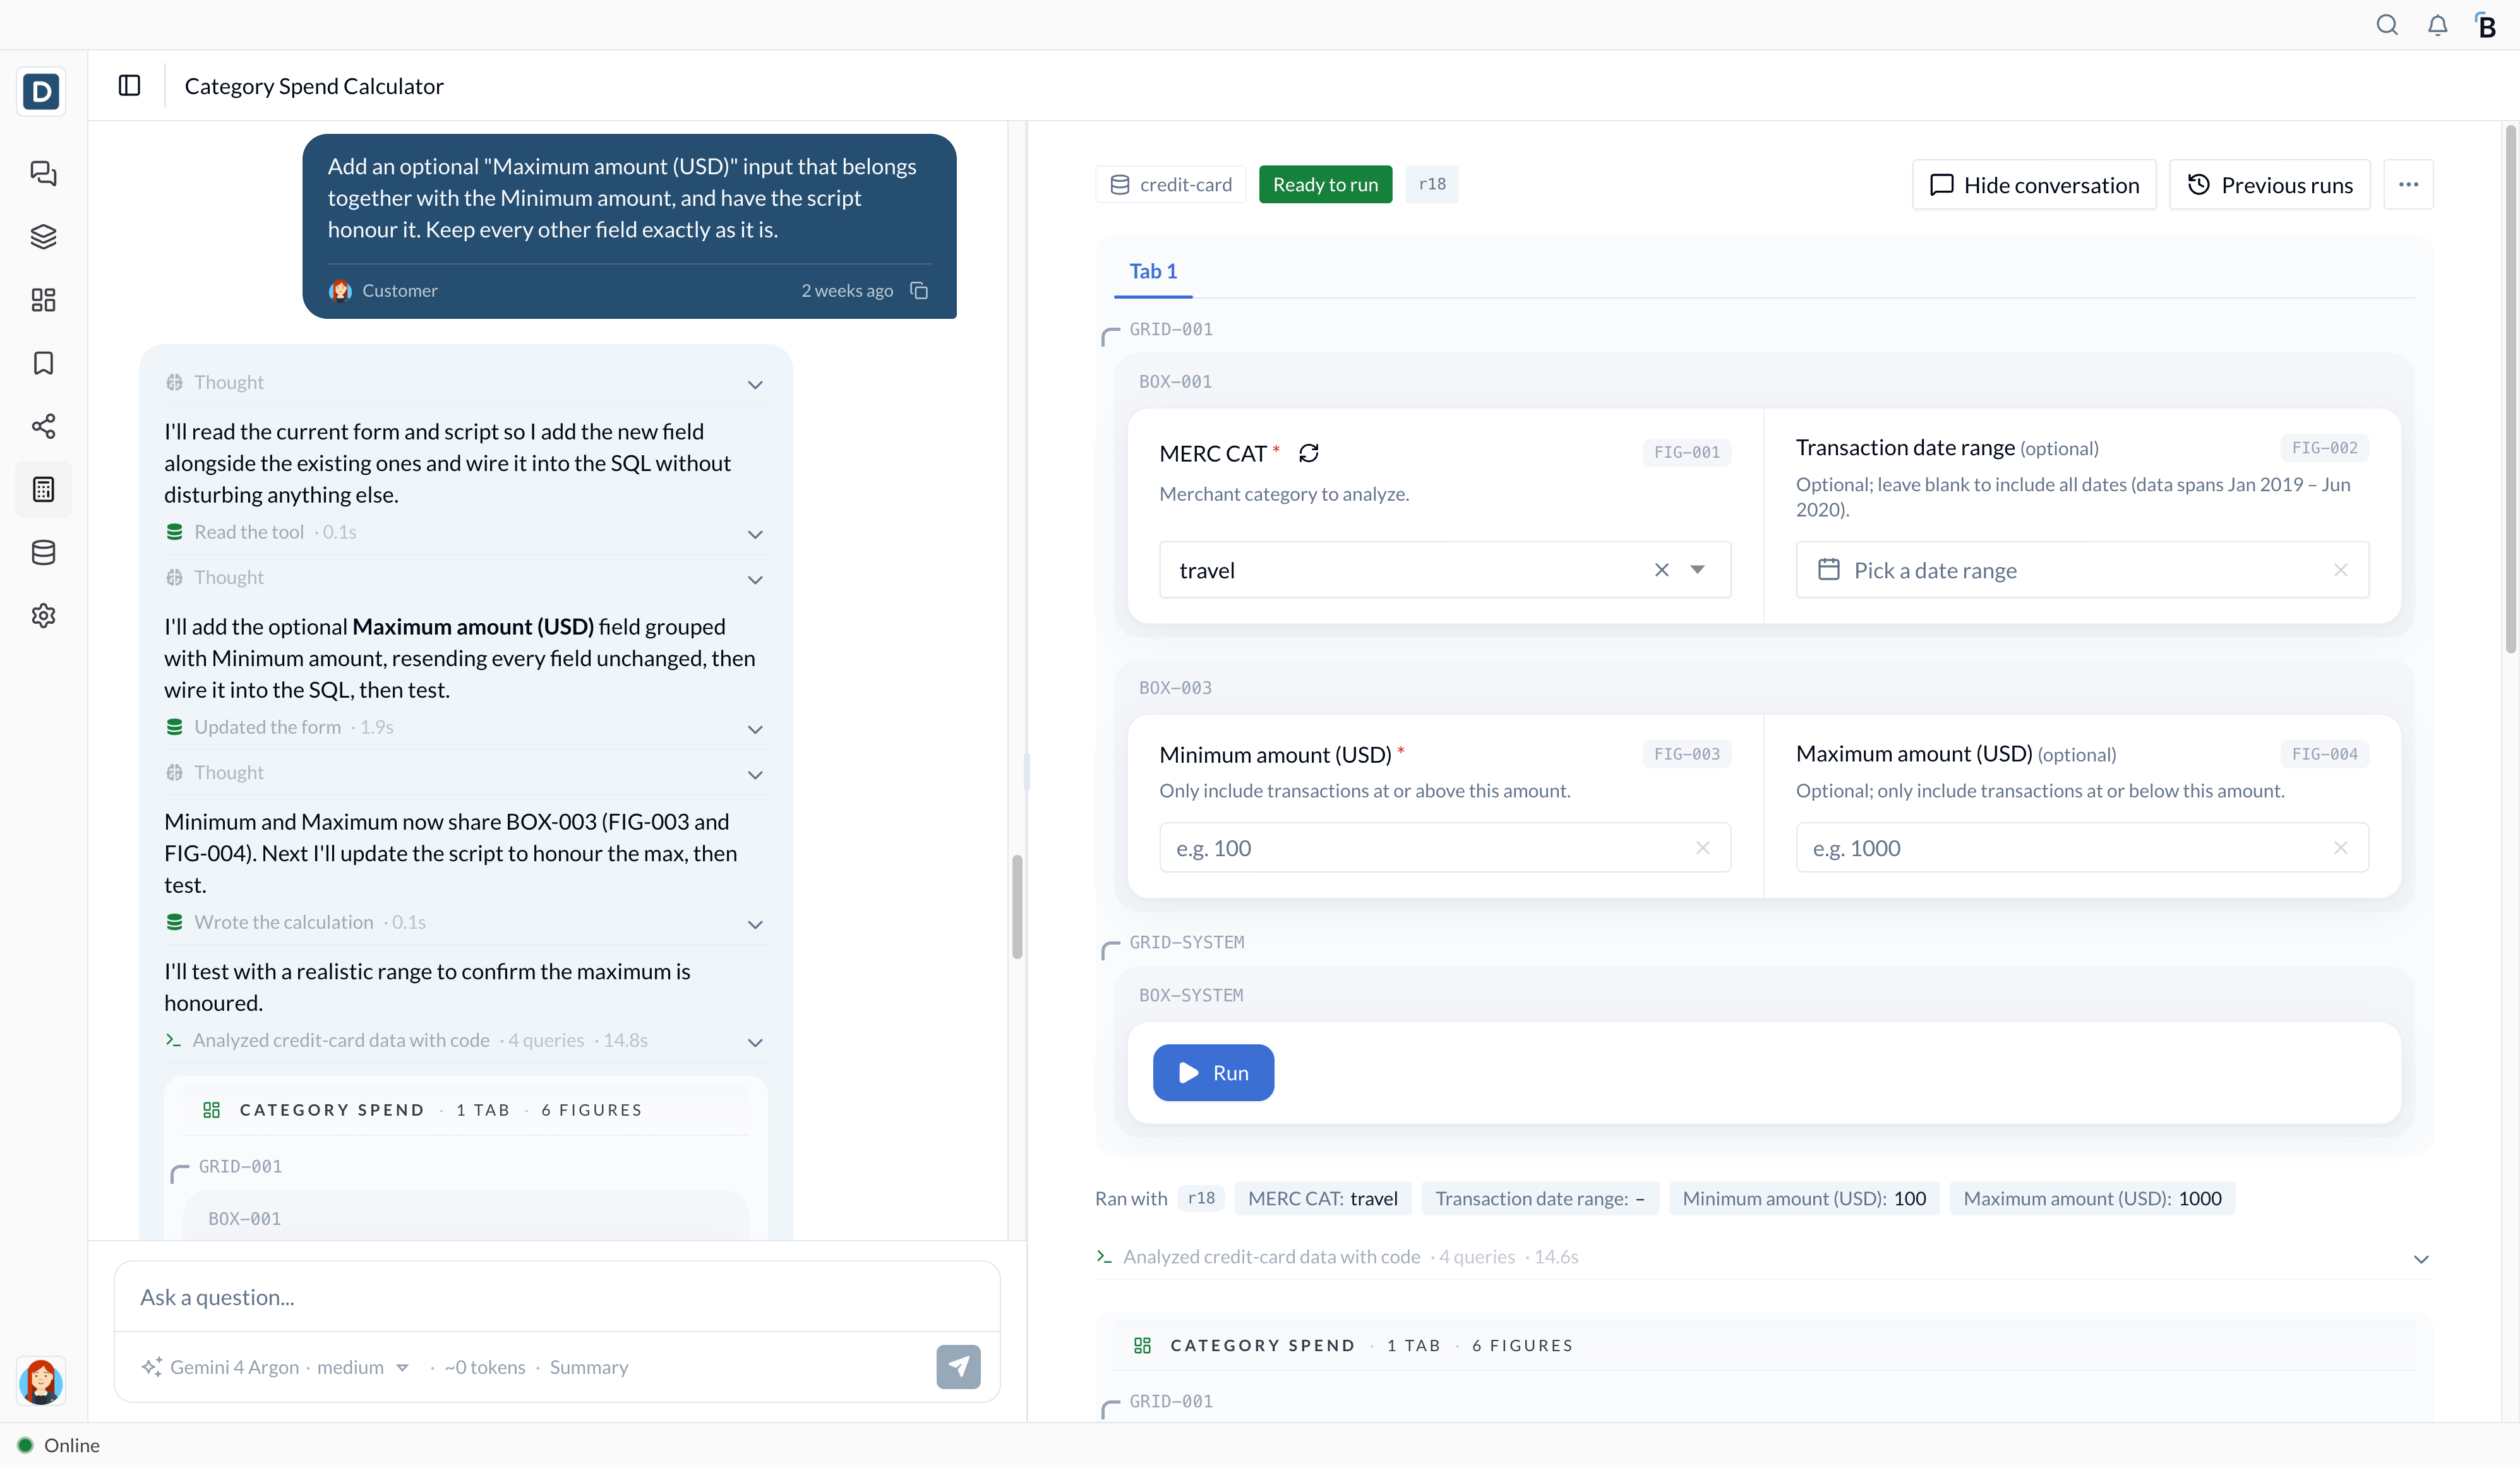Expand the Read the tool step
This screenshot has height=1468, width=2520.
465,533
